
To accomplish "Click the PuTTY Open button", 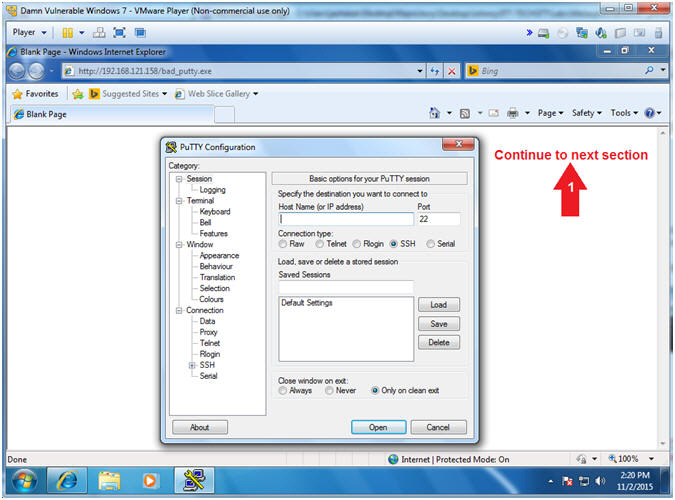I will tap(378, 427).
